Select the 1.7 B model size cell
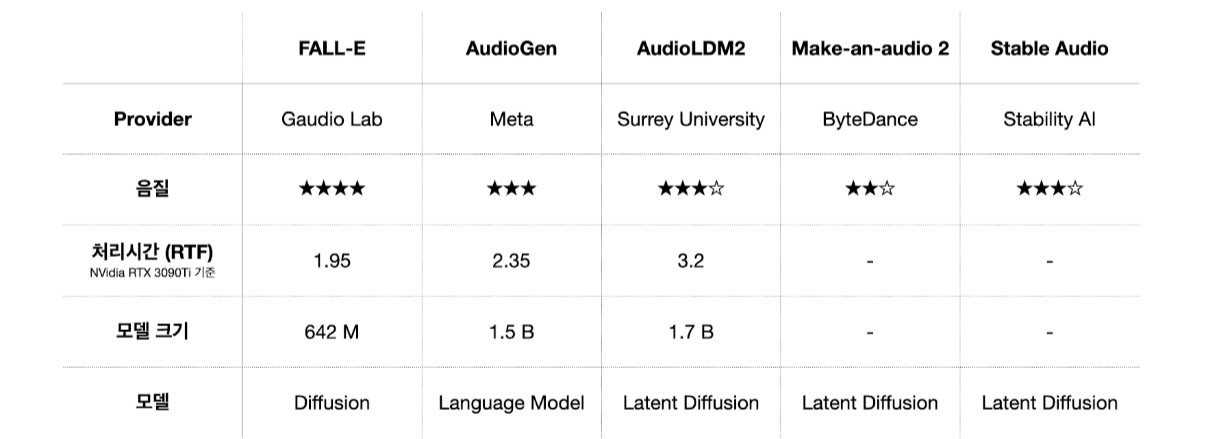 tap(690, 332)
